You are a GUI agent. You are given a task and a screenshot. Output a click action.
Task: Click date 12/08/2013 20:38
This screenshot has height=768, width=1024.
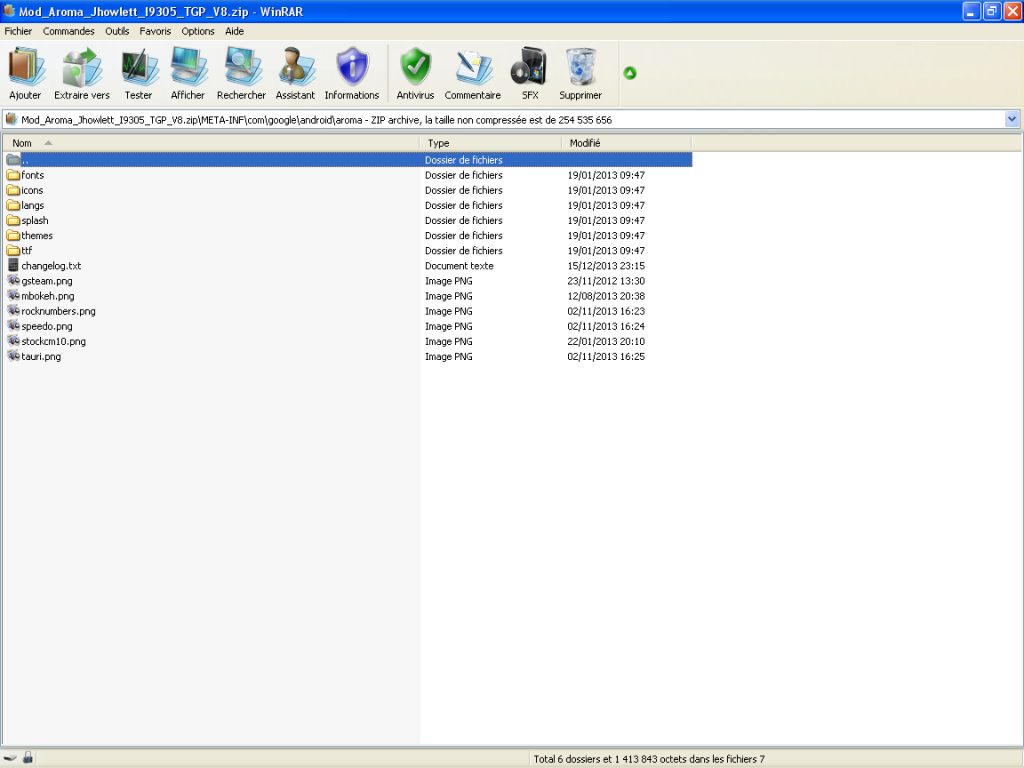(x=606, y=296)
